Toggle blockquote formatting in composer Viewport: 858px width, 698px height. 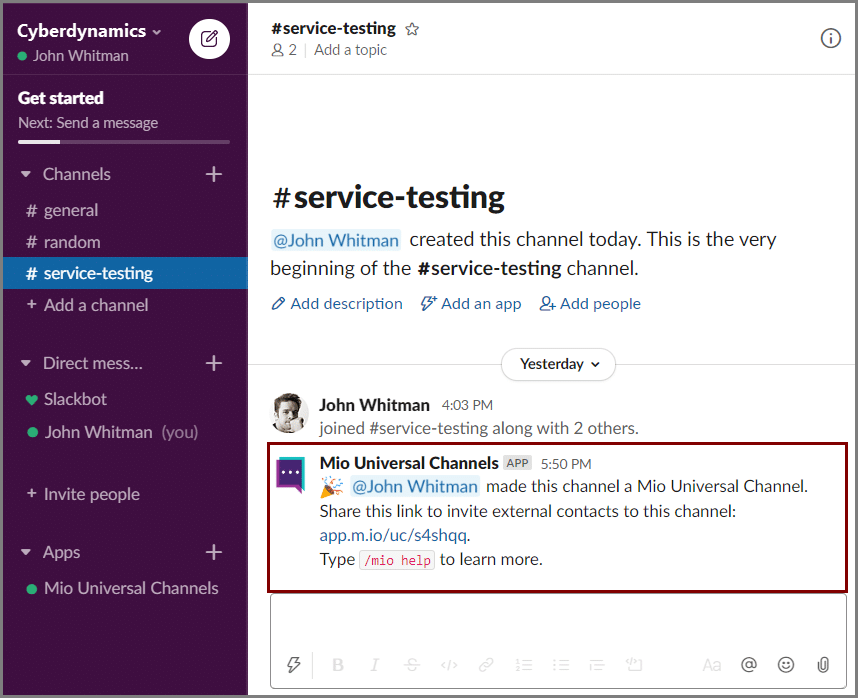coord(597,665)
